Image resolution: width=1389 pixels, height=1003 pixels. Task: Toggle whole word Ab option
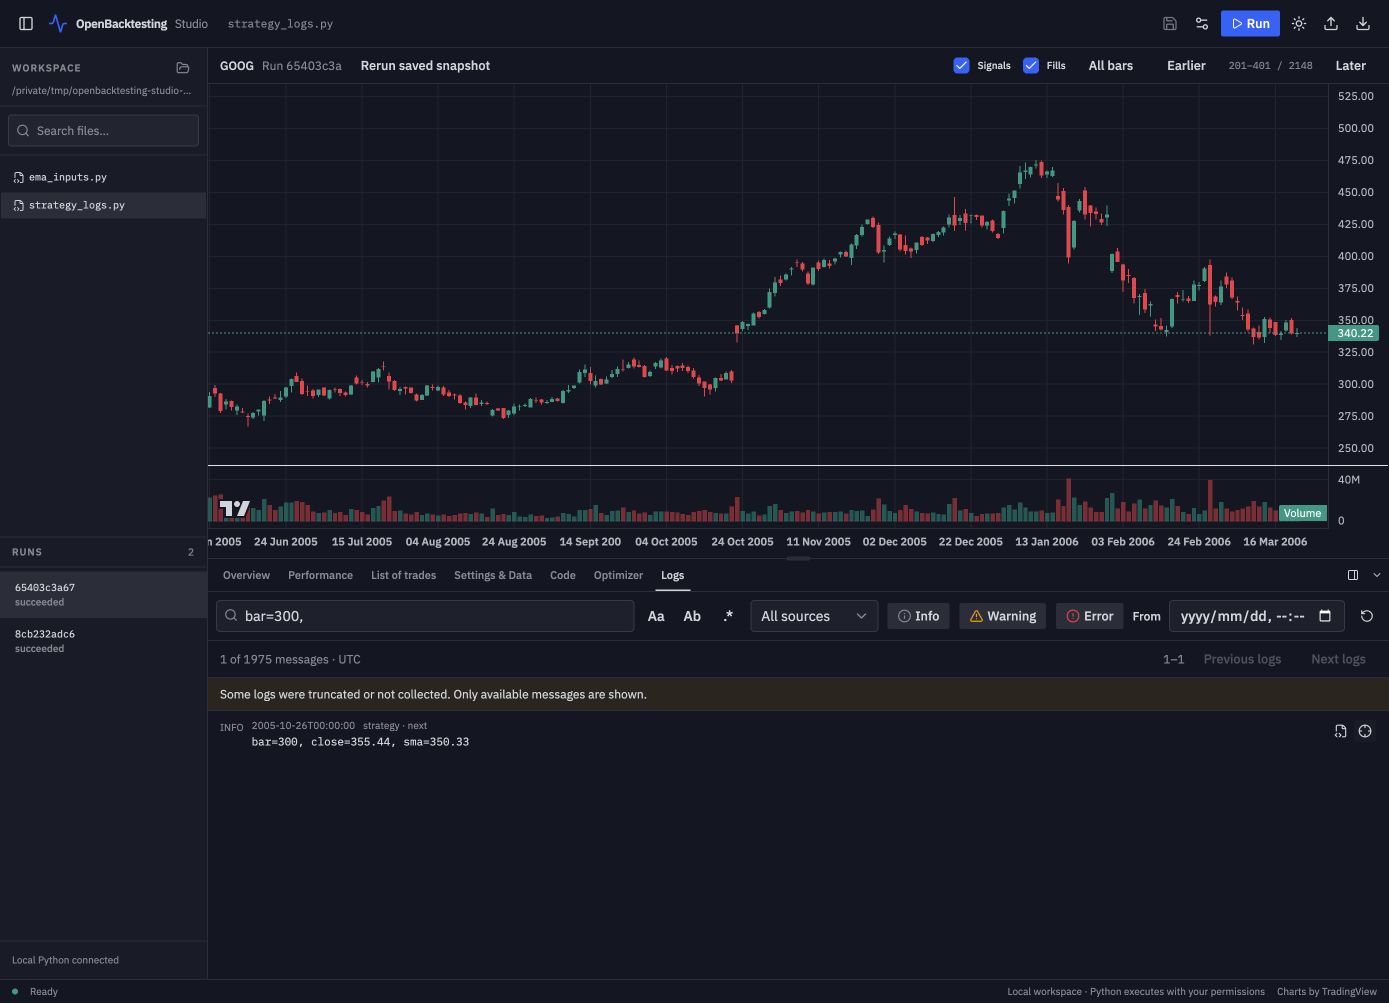(692, 616)
